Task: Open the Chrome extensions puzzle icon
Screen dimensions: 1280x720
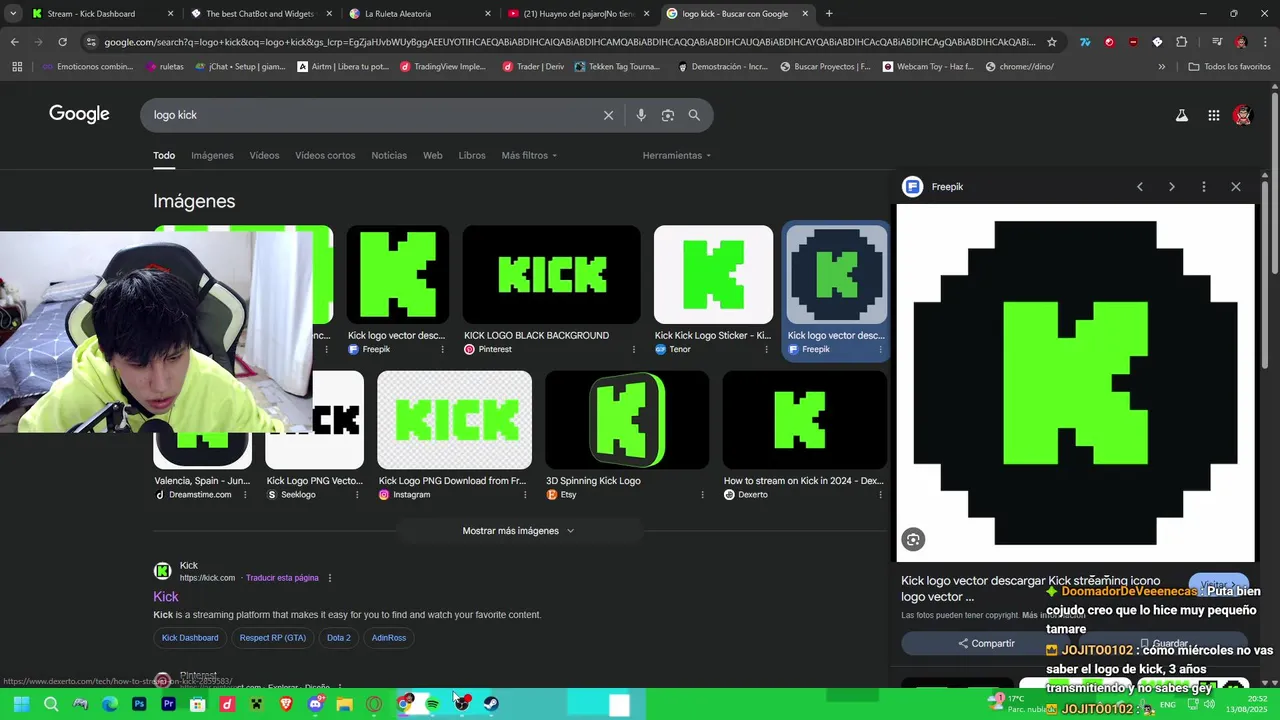Action: [1182, 42]
